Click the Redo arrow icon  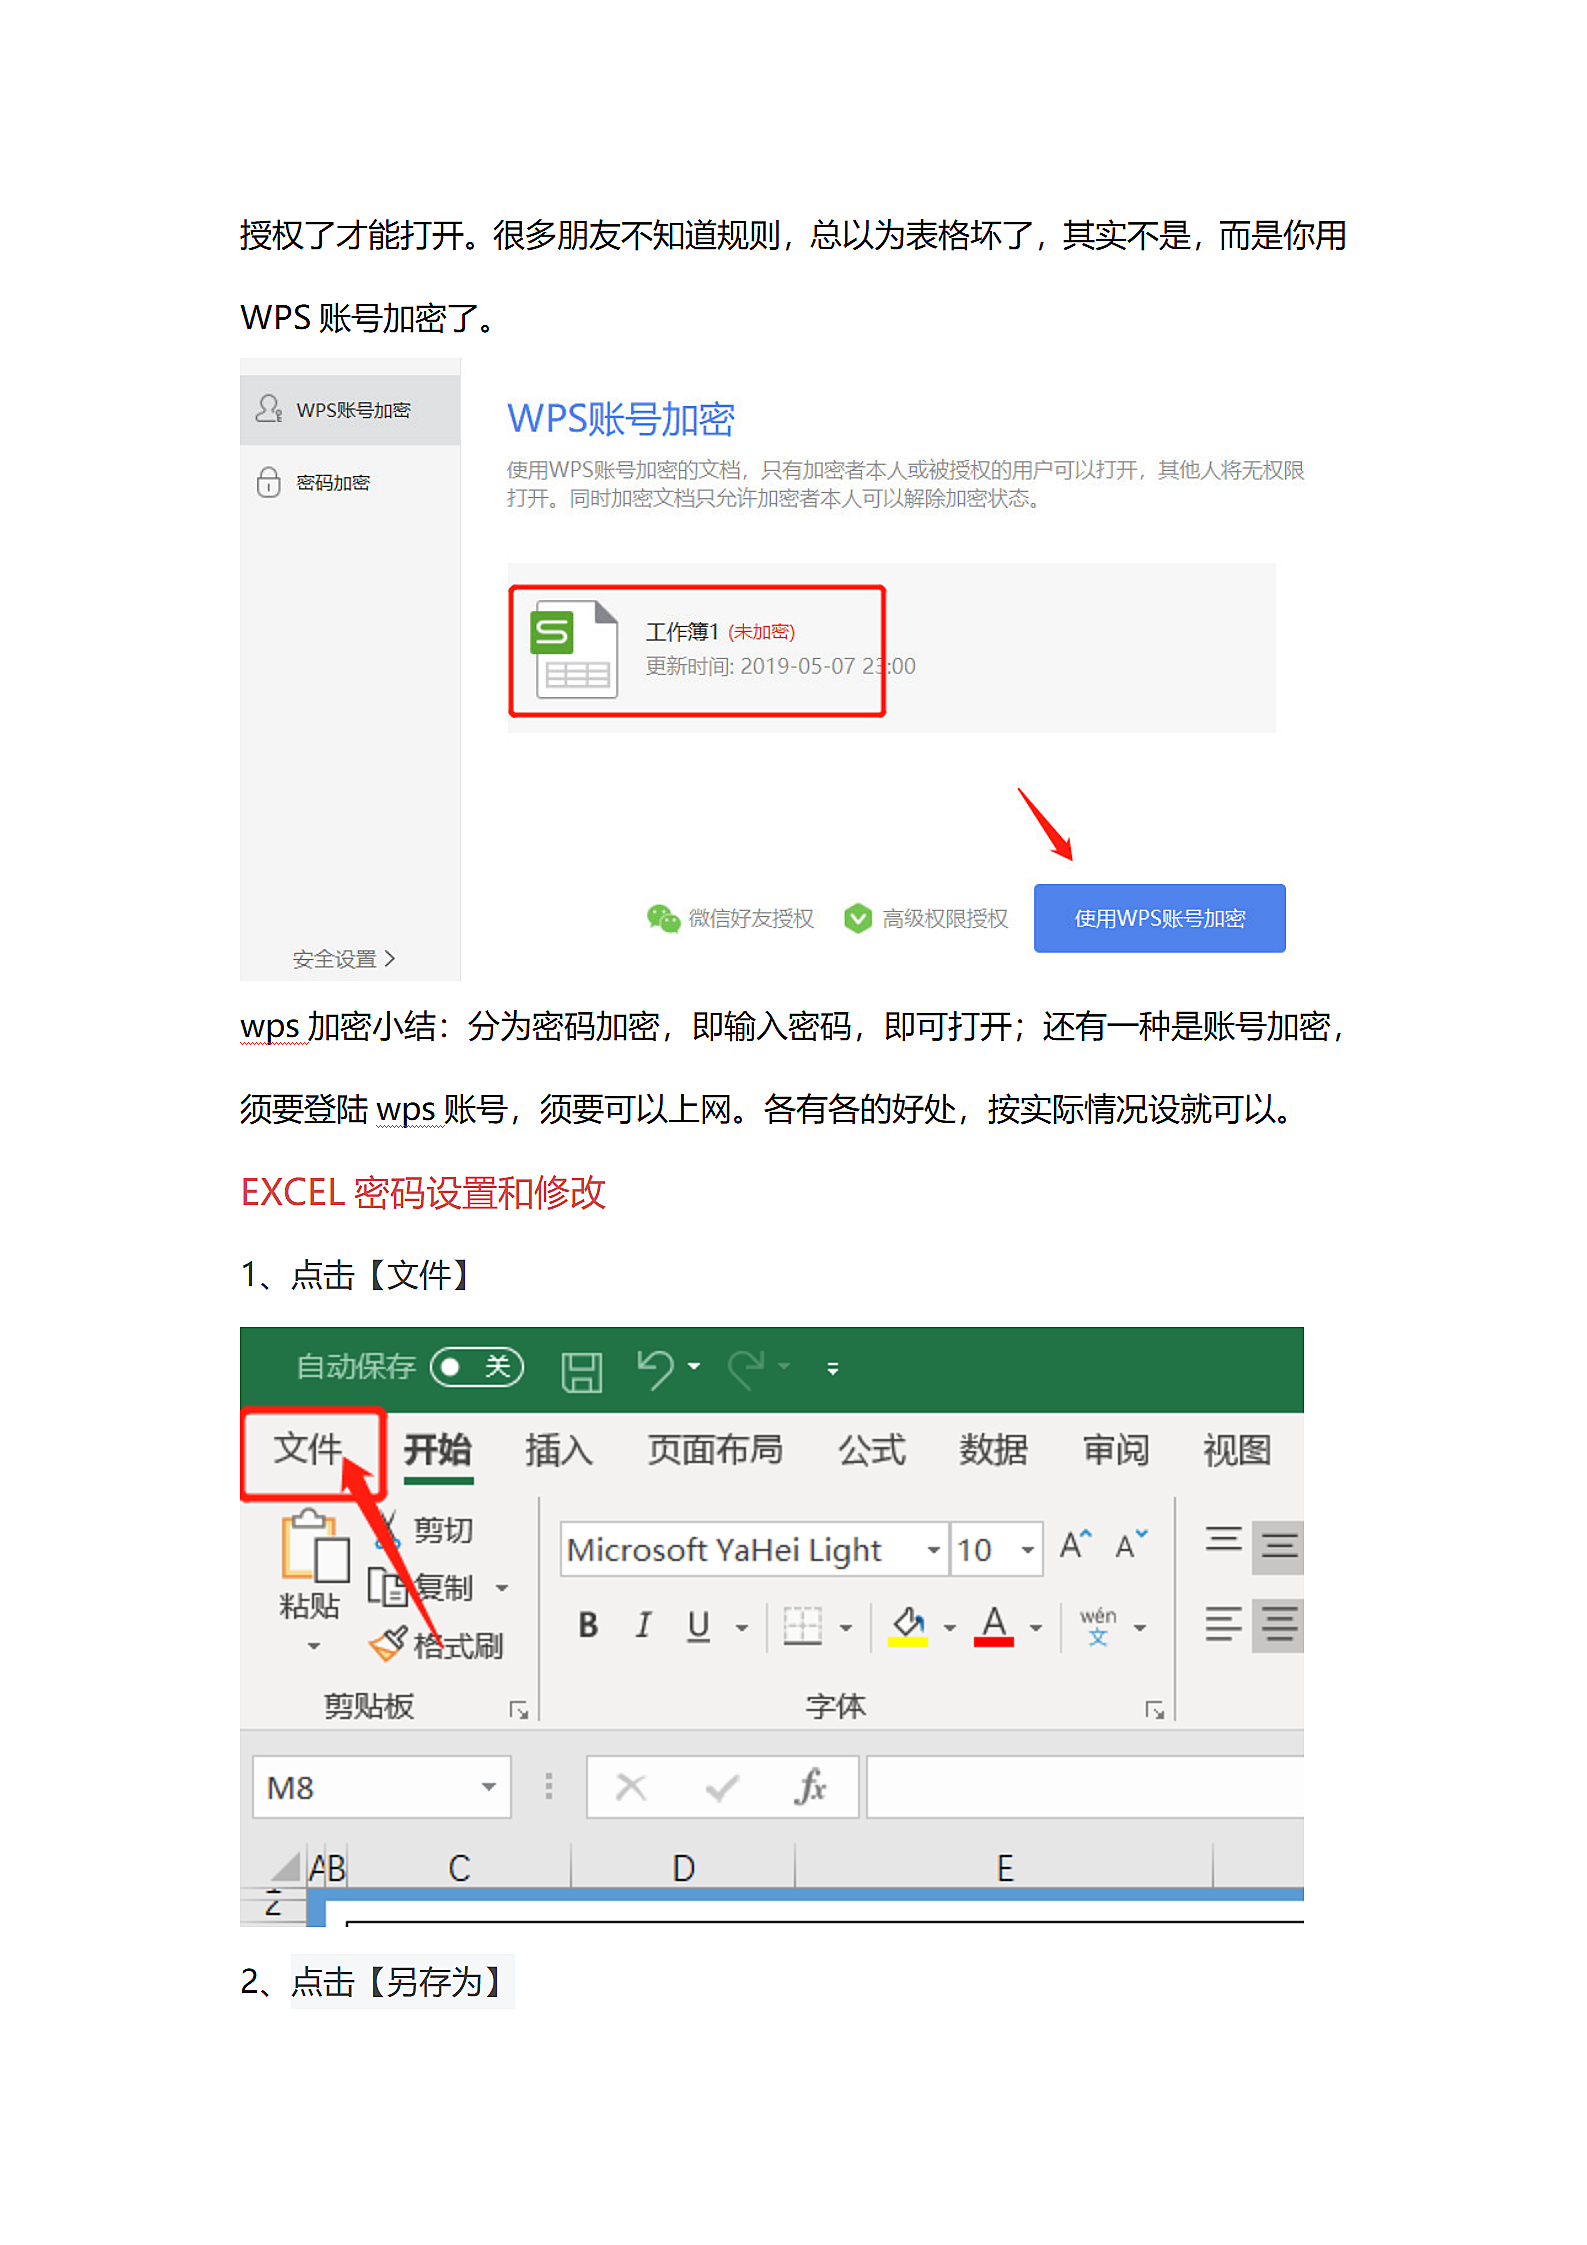[746, 1368]
